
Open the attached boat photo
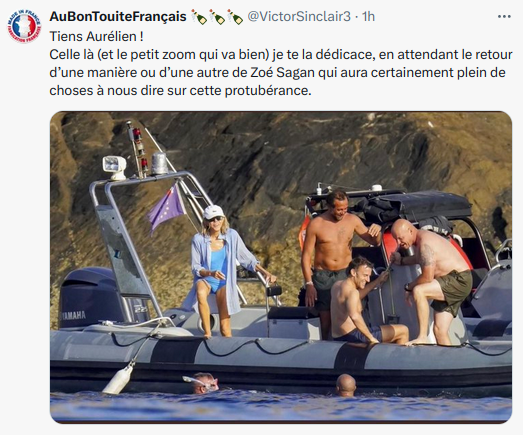click(x=281, y=267)
